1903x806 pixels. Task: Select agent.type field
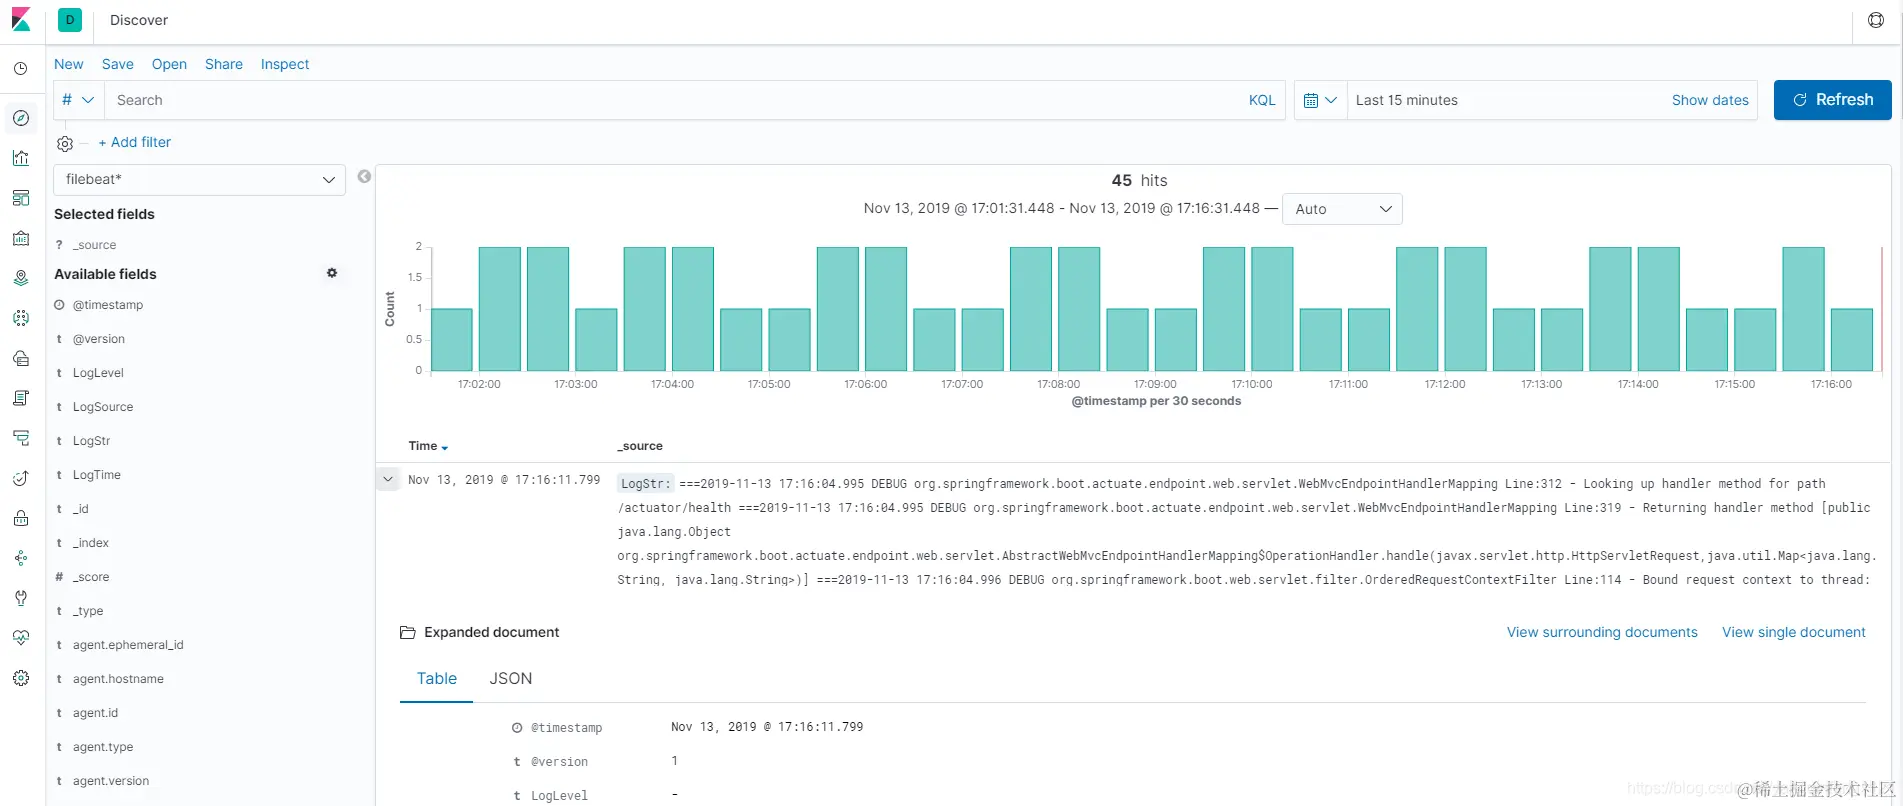coord(102,747)
